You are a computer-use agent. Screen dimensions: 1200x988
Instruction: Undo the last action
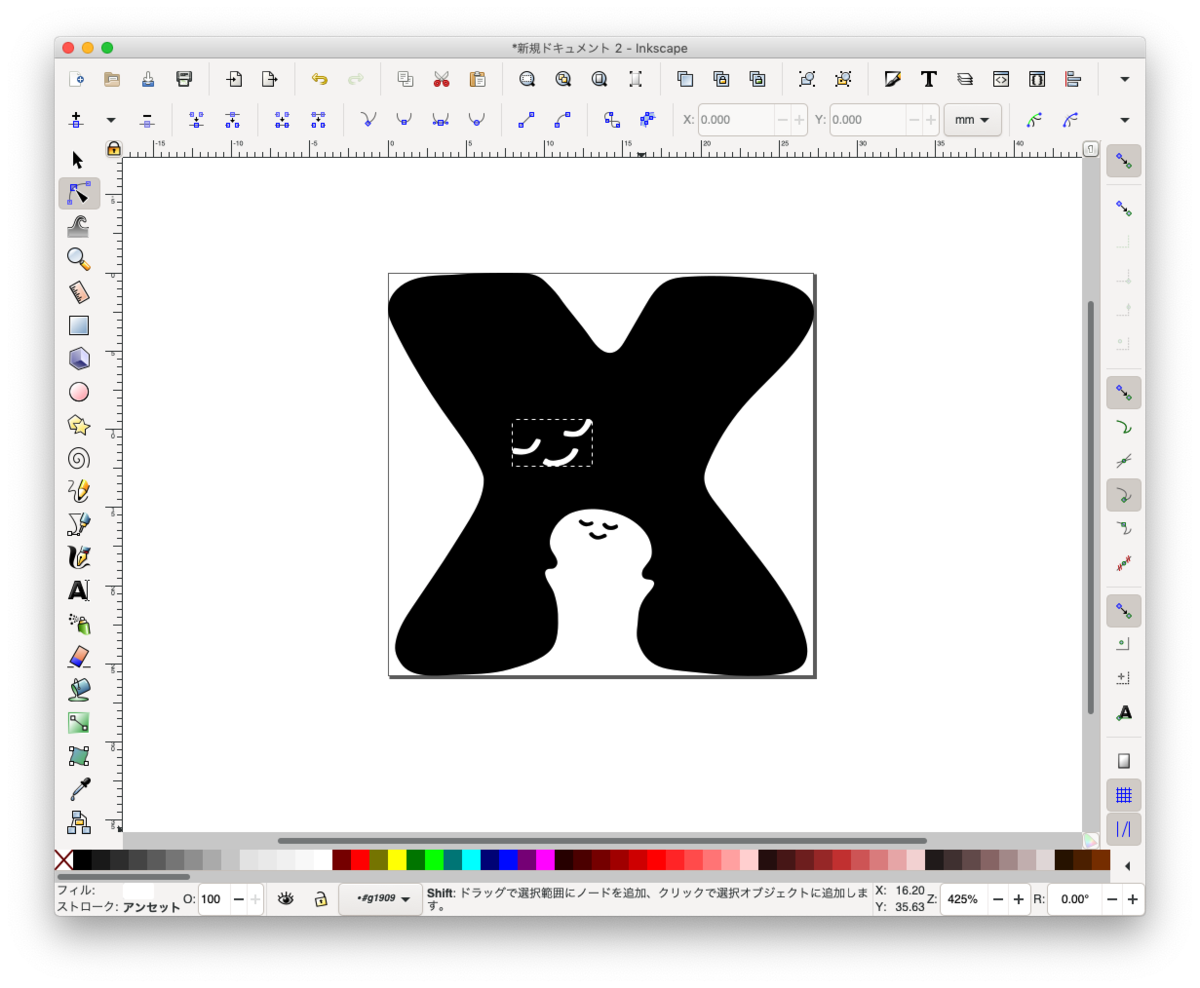pos(319,79)
